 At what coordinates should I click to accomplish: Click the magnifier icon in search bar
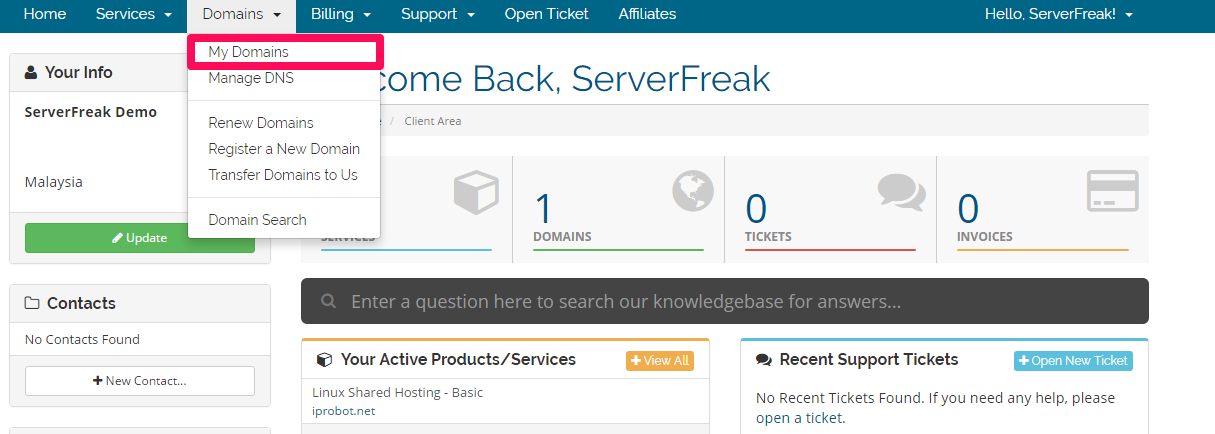(x=328, y=301)
